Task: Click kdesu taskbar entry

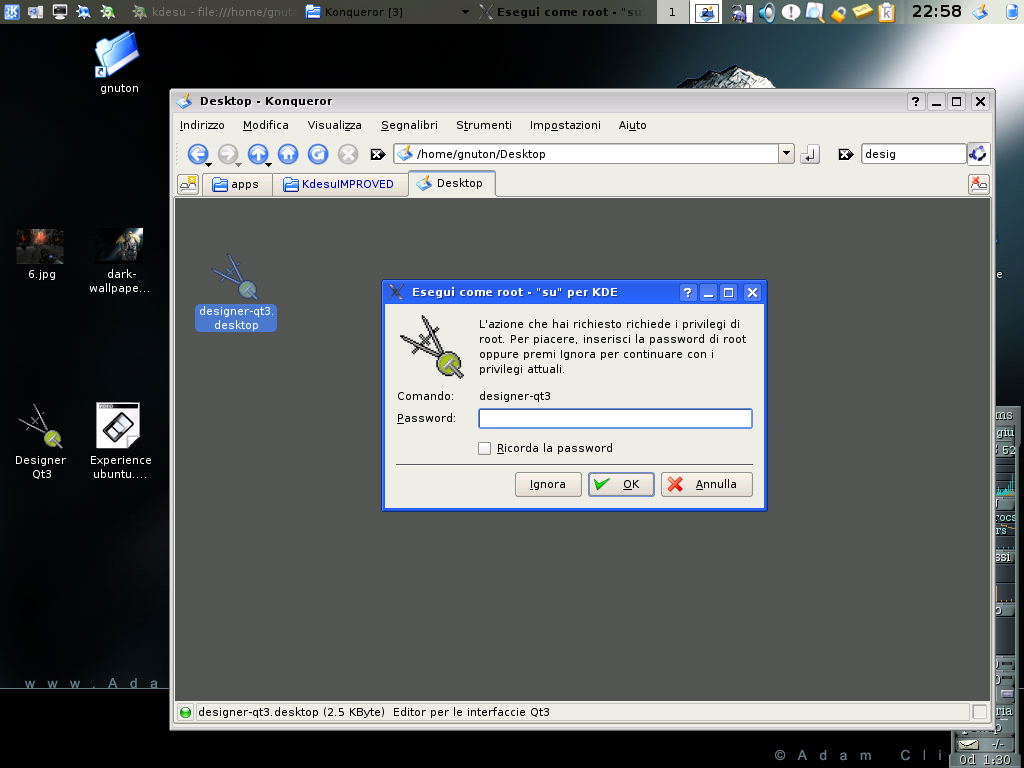Action: (x=214, y=12)
